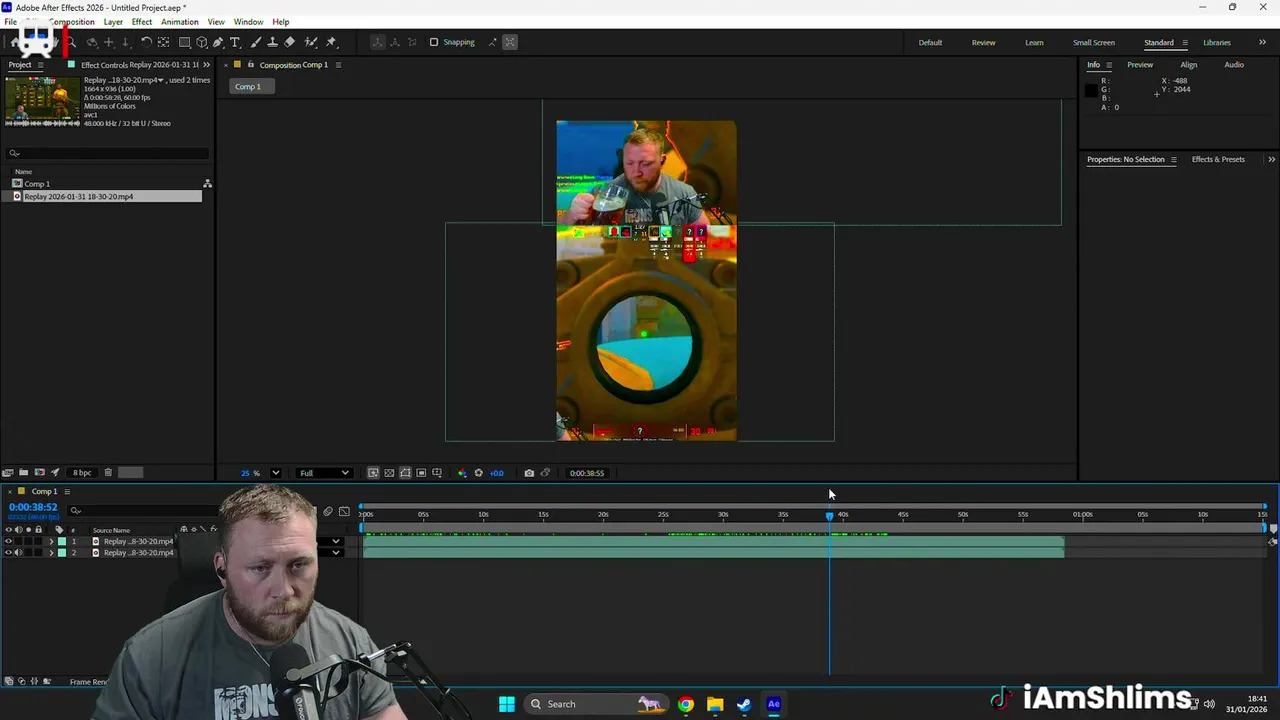Select the Brush tool
1280x720 pixels.
255,42
